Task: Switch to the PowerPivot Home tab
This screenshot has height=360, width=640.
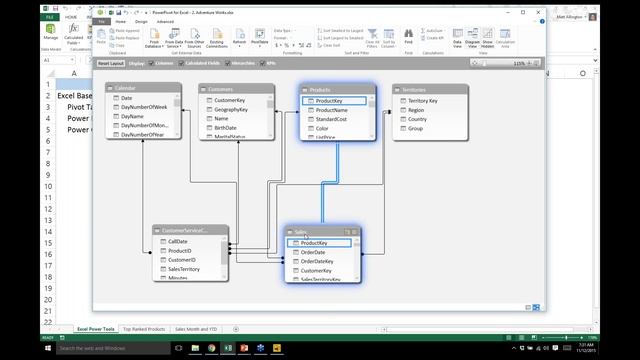Action: (120, 22)
